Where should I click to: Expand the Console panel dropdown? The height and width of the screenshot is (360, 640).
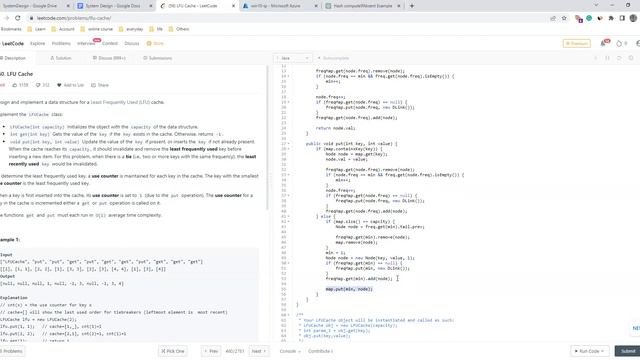click(290, 351)
